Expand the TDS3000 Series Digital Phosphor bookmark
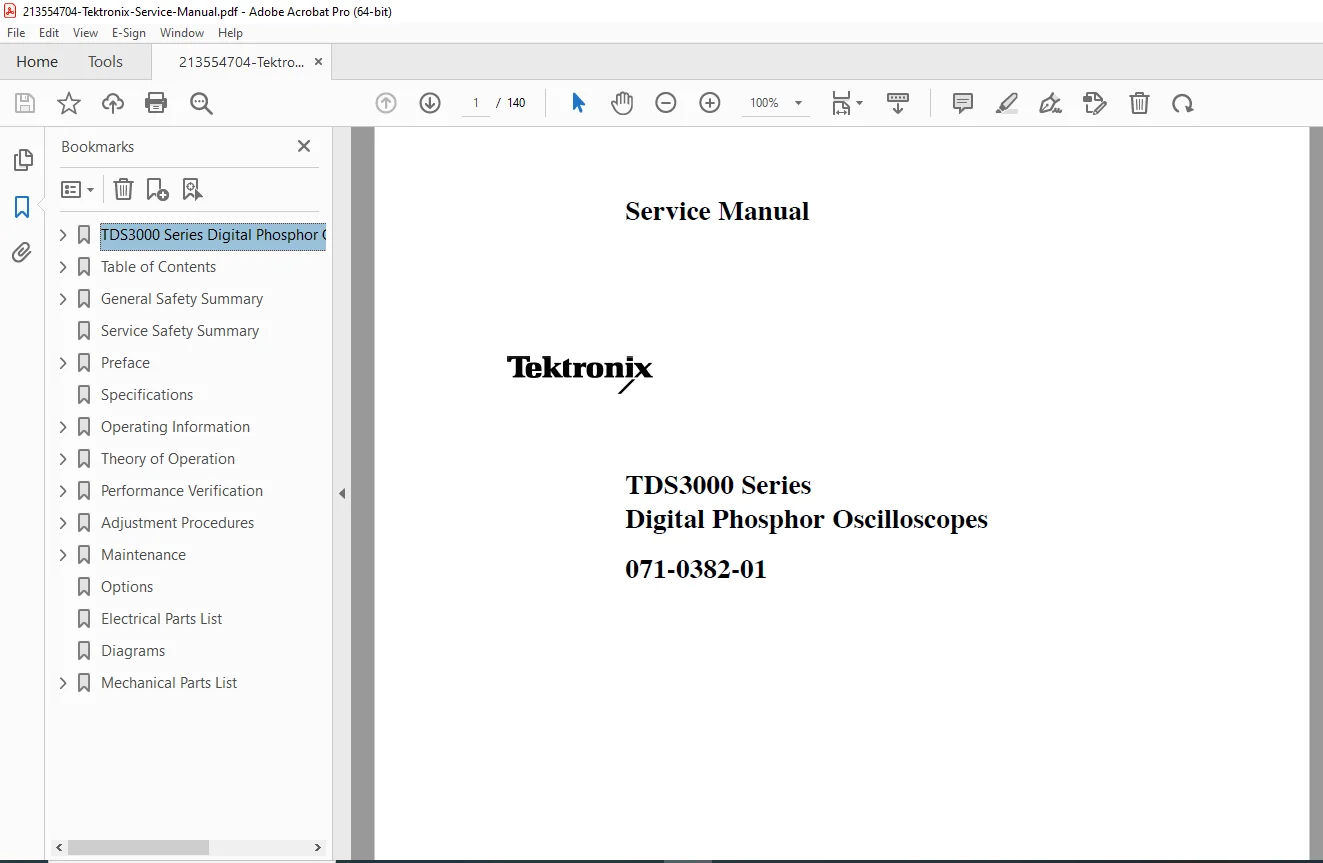1323x863 pixels. tap(63, 235)
